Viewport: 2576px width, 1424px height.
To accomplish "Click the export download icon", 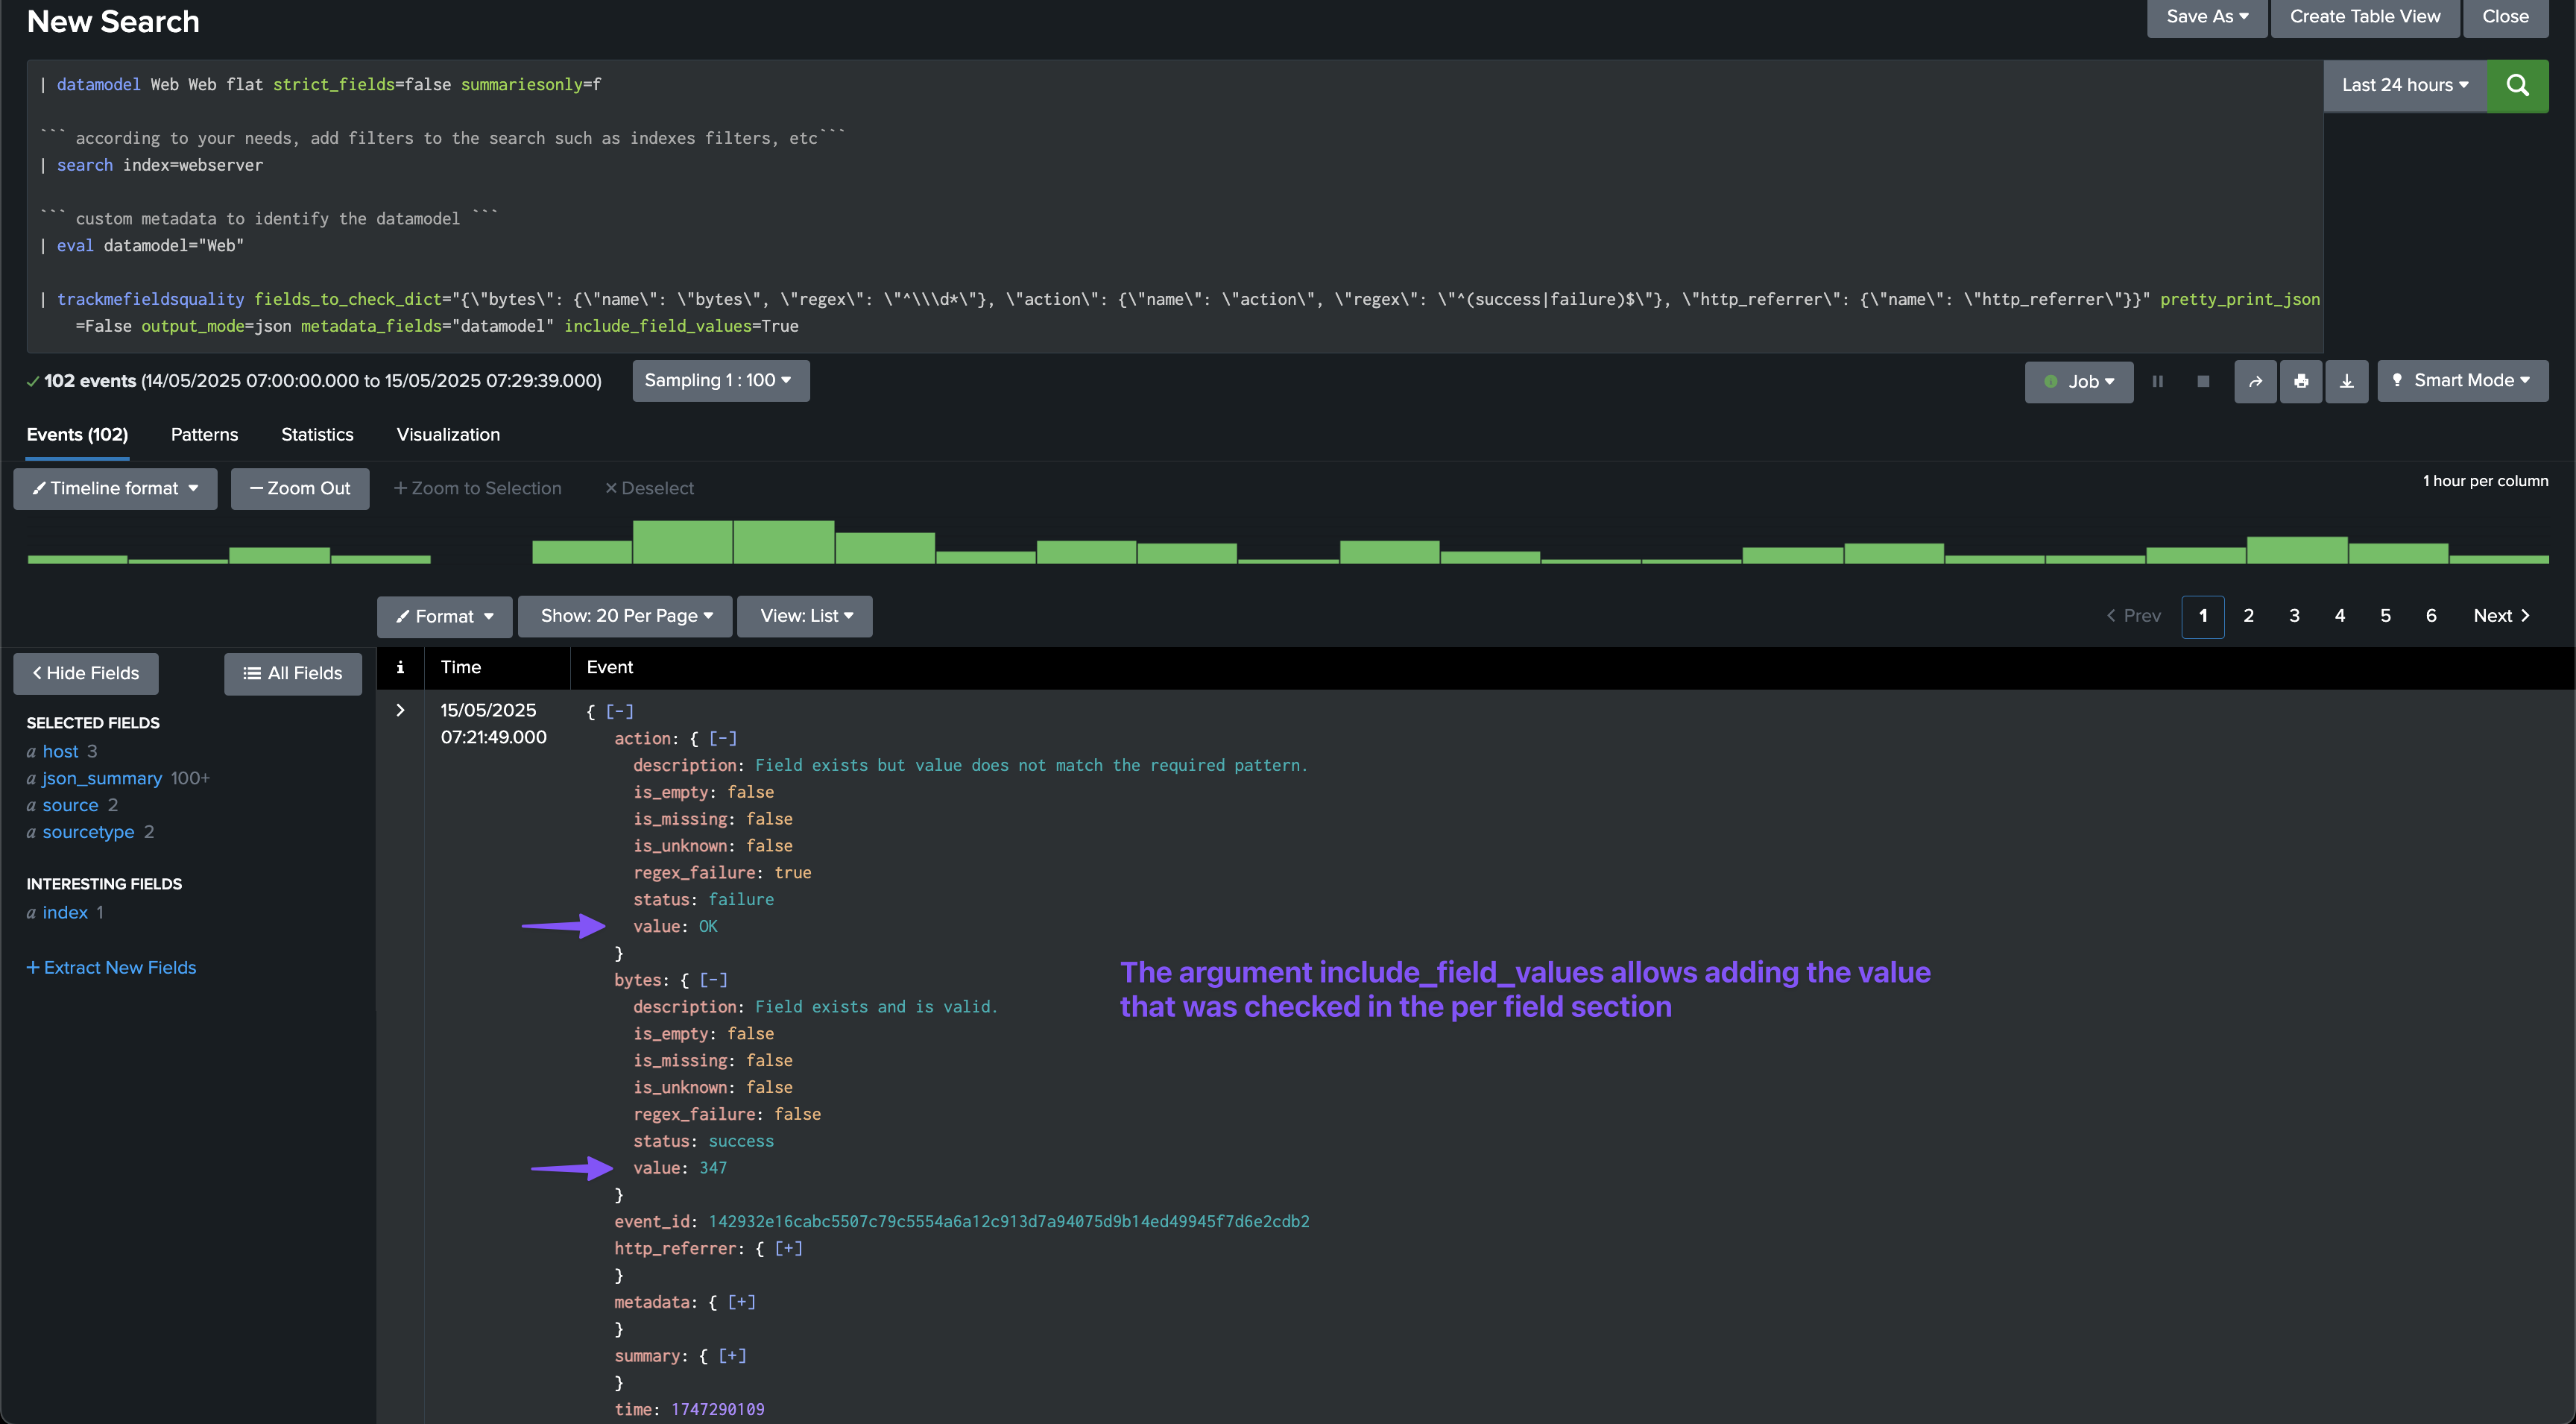I will pos(2346,381).
